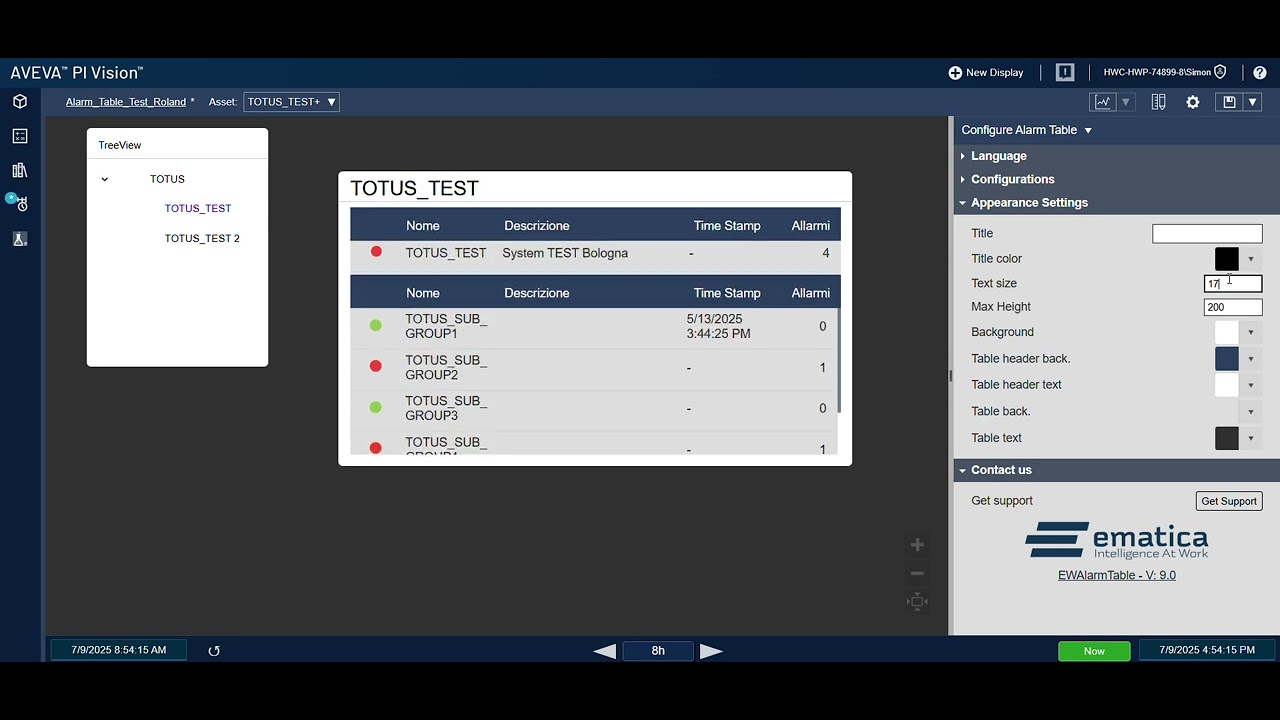Open Table header text color dropdown arrow
The width and height of the screenshot is (1280, 720).
pyautogui.click(x=1250, y=385)
